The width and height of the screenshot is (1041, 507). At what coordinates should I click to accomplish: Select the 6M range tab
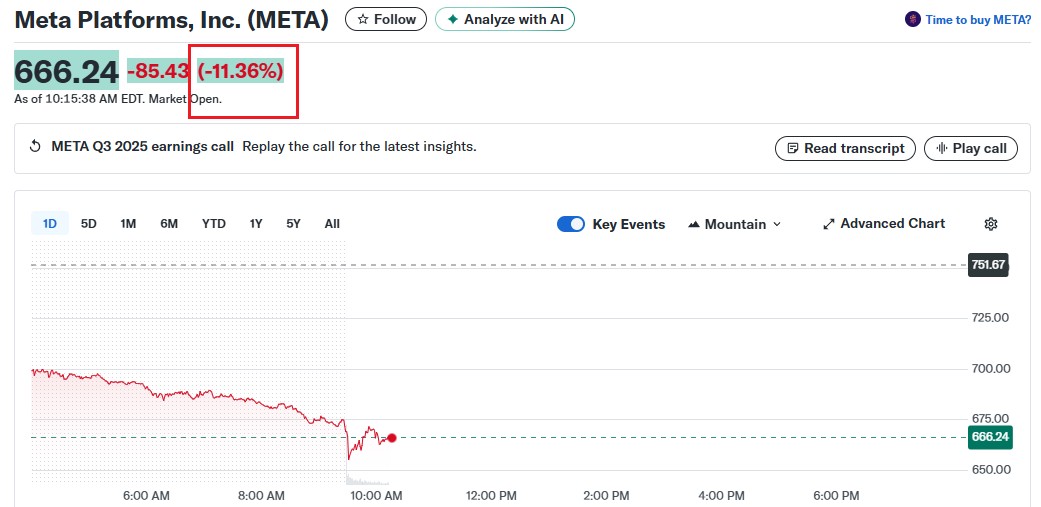(169, 224)
